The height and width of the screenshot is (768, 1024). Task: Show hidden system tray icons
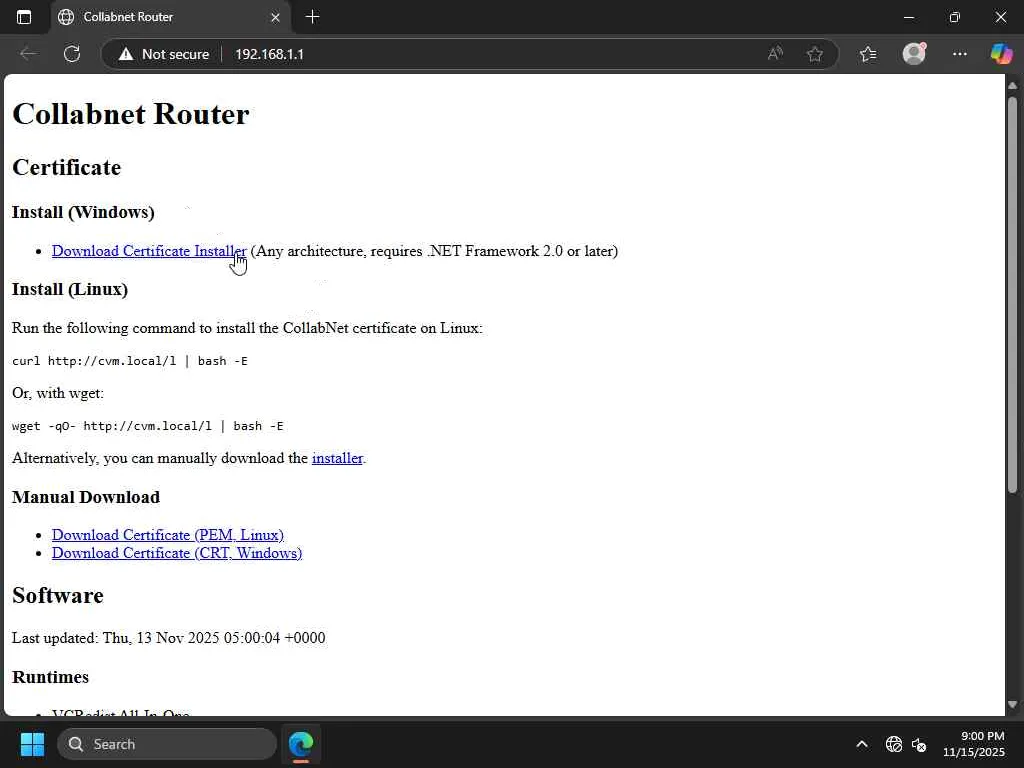tap(862, 744)
